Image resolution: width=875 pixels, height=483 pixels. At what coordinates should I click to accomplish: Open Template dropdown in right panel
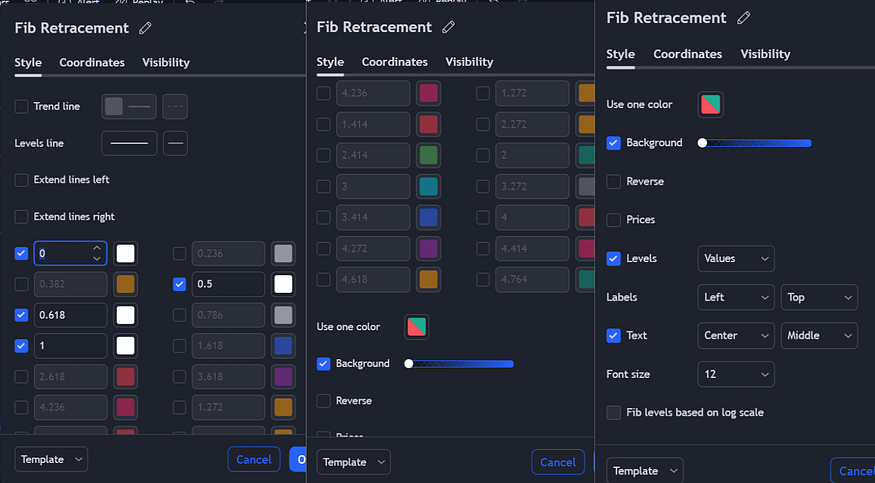point(645,471)
